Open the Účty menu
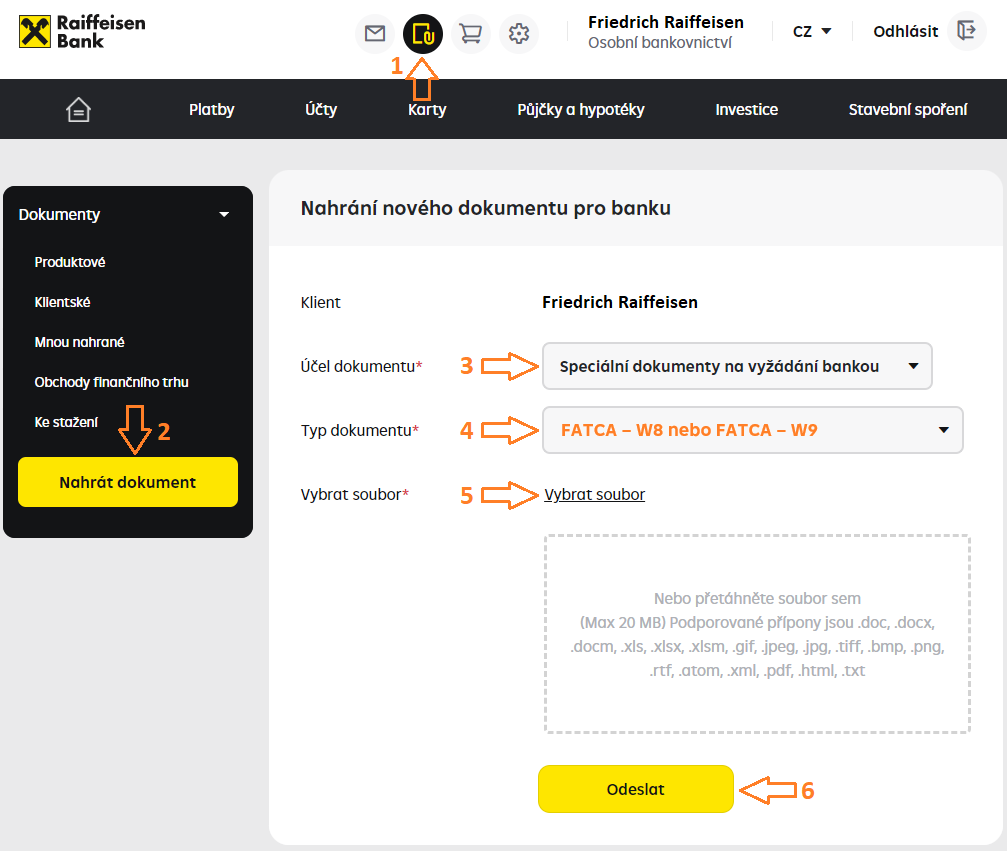Image resolution: width=1007 pixels, height=851 pixels. [x=320, y=110]
